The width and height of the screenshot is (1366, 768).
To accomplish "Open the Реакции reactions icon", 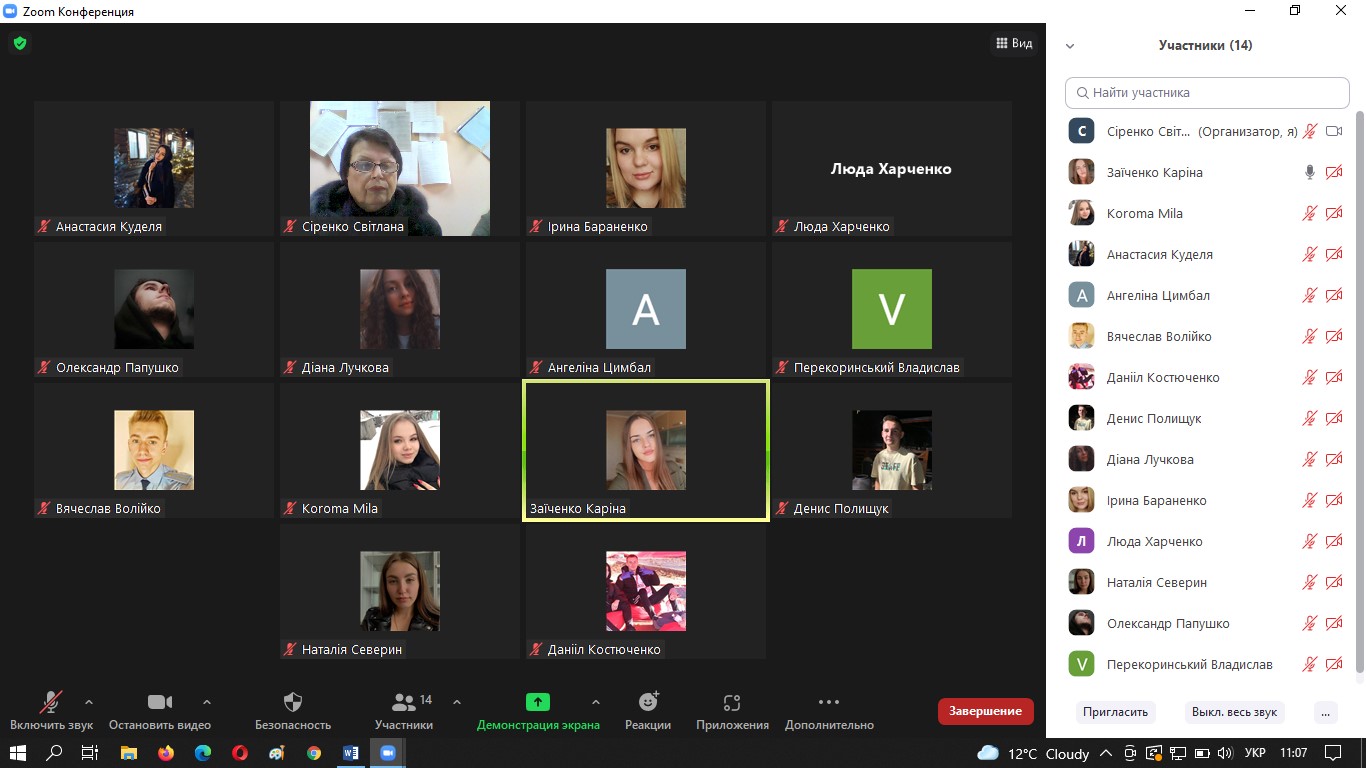I will coord(648,702).
